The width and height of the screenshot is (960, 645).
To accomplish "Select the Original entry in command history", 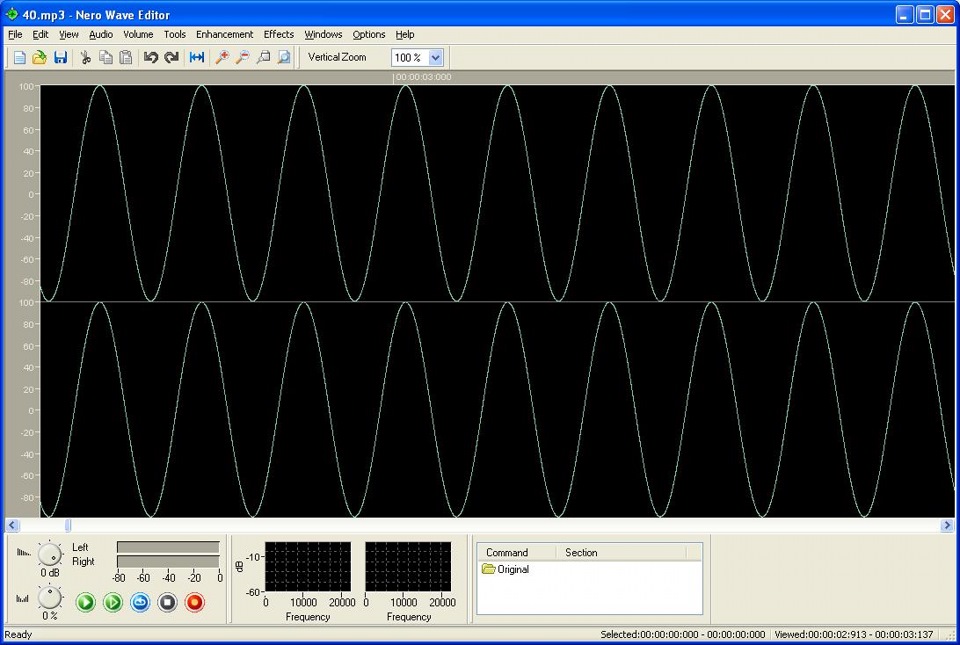I will click(x=513, y=570).
